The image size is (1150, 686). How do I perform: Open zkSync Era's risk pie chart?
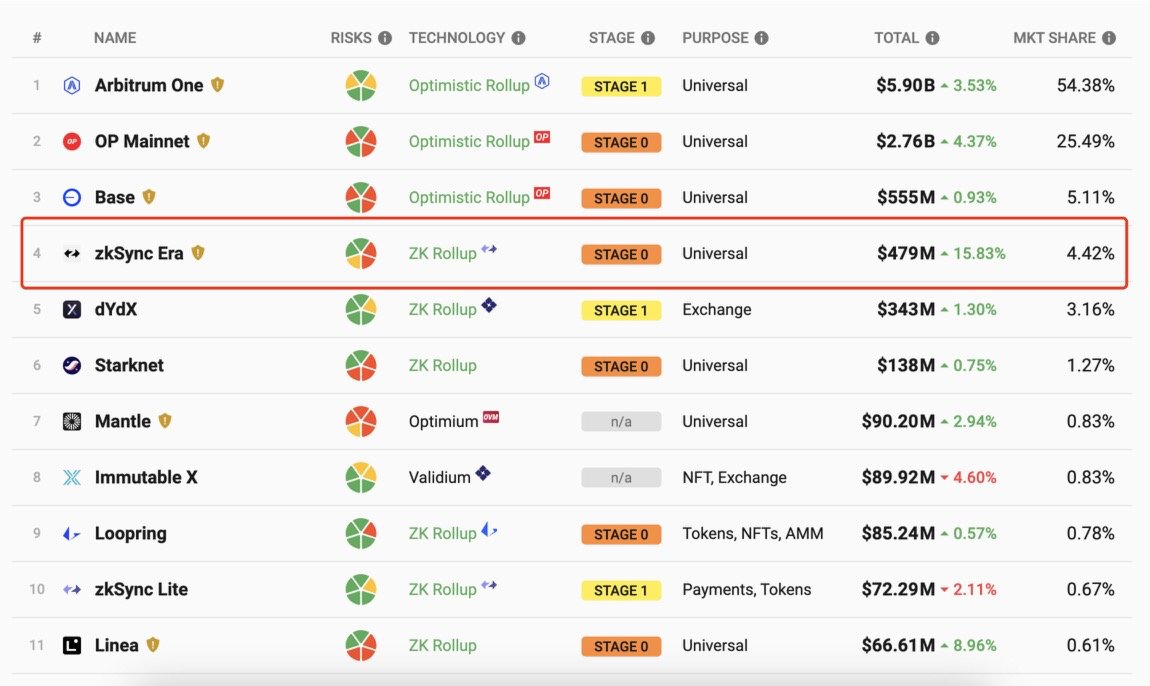[x=361, y=254]
